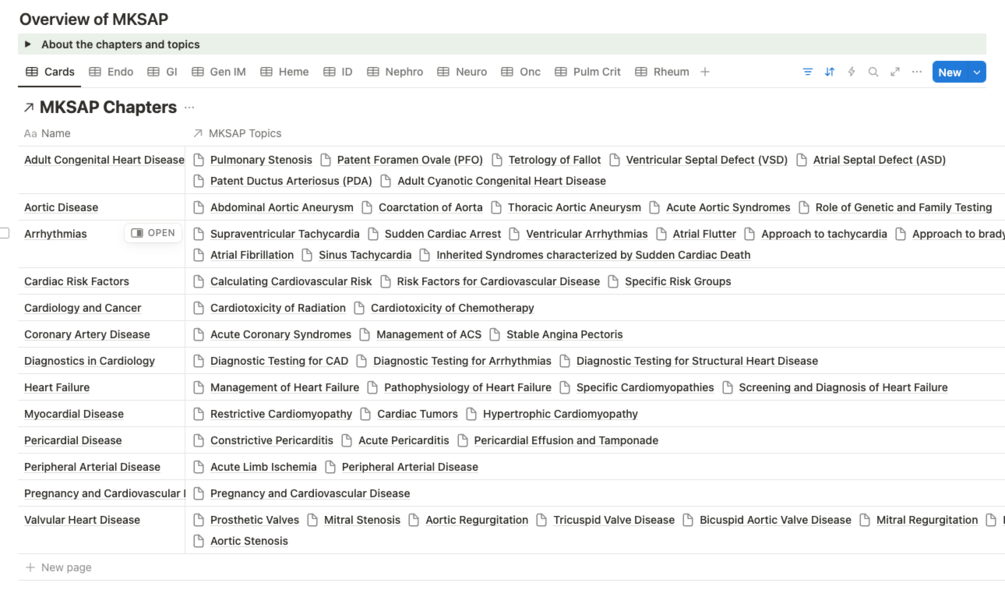1005x597 pixels.
Task: Switch to the Endo view tab
Action: tap(111, 72)
